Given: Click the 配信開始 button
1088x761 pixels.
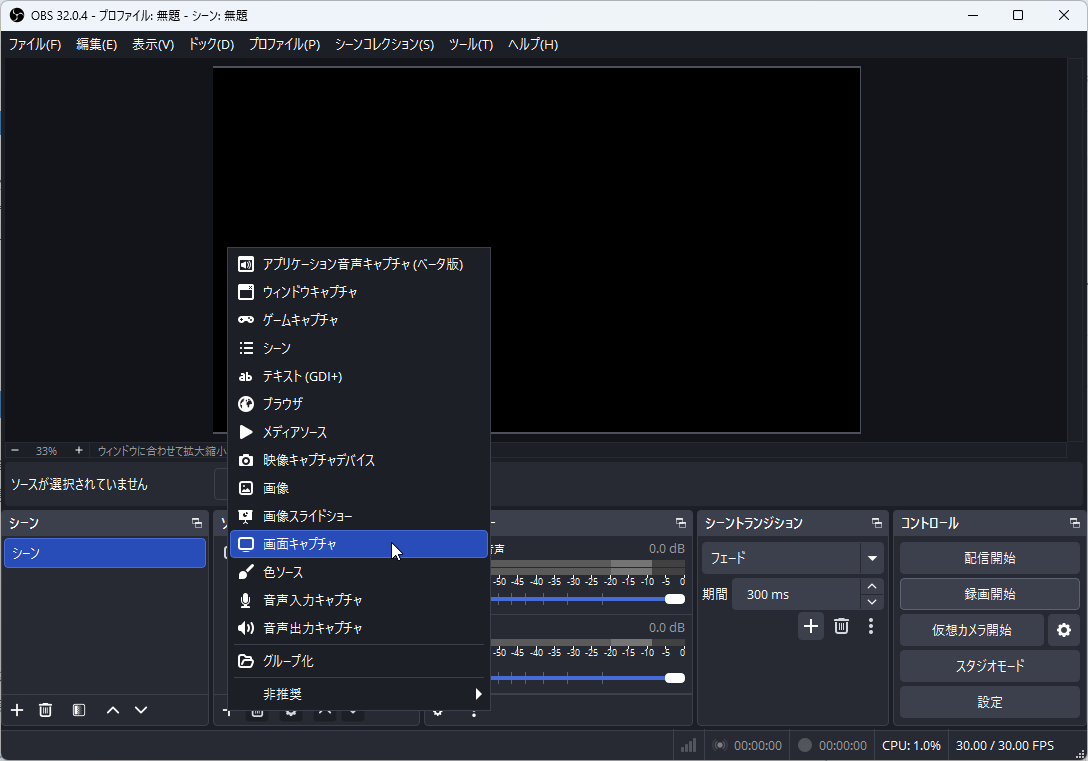Looking at the screenshot, I should 989,558.
